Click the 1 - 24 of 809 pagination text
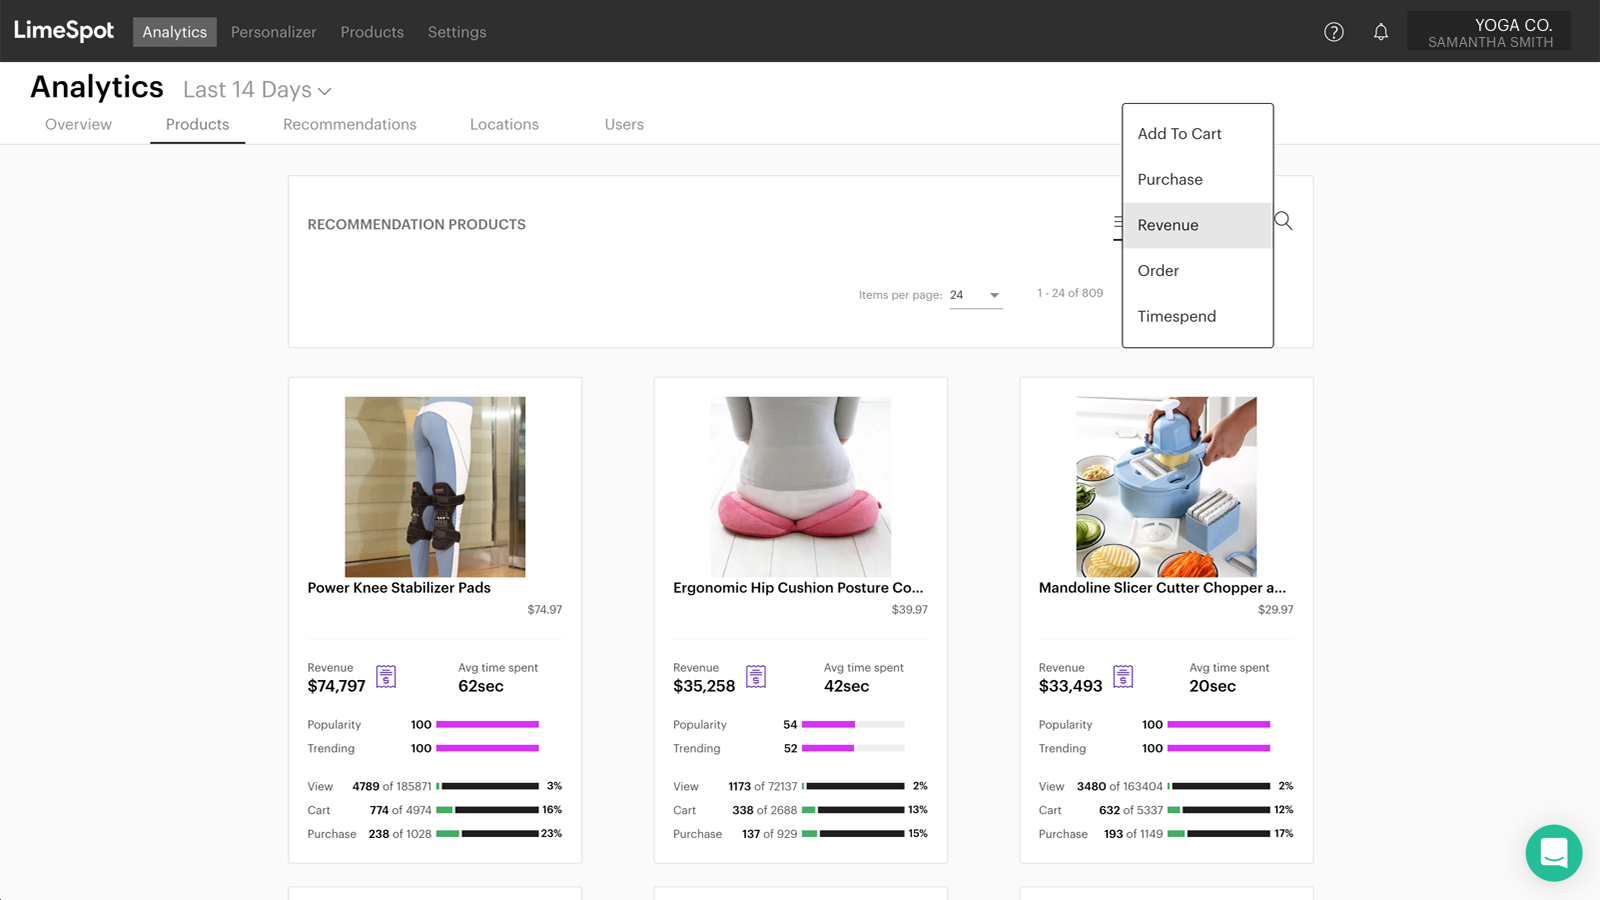Image resolution: width=1600 pixels, height=900 pixels. click(x=1070, y=293)
